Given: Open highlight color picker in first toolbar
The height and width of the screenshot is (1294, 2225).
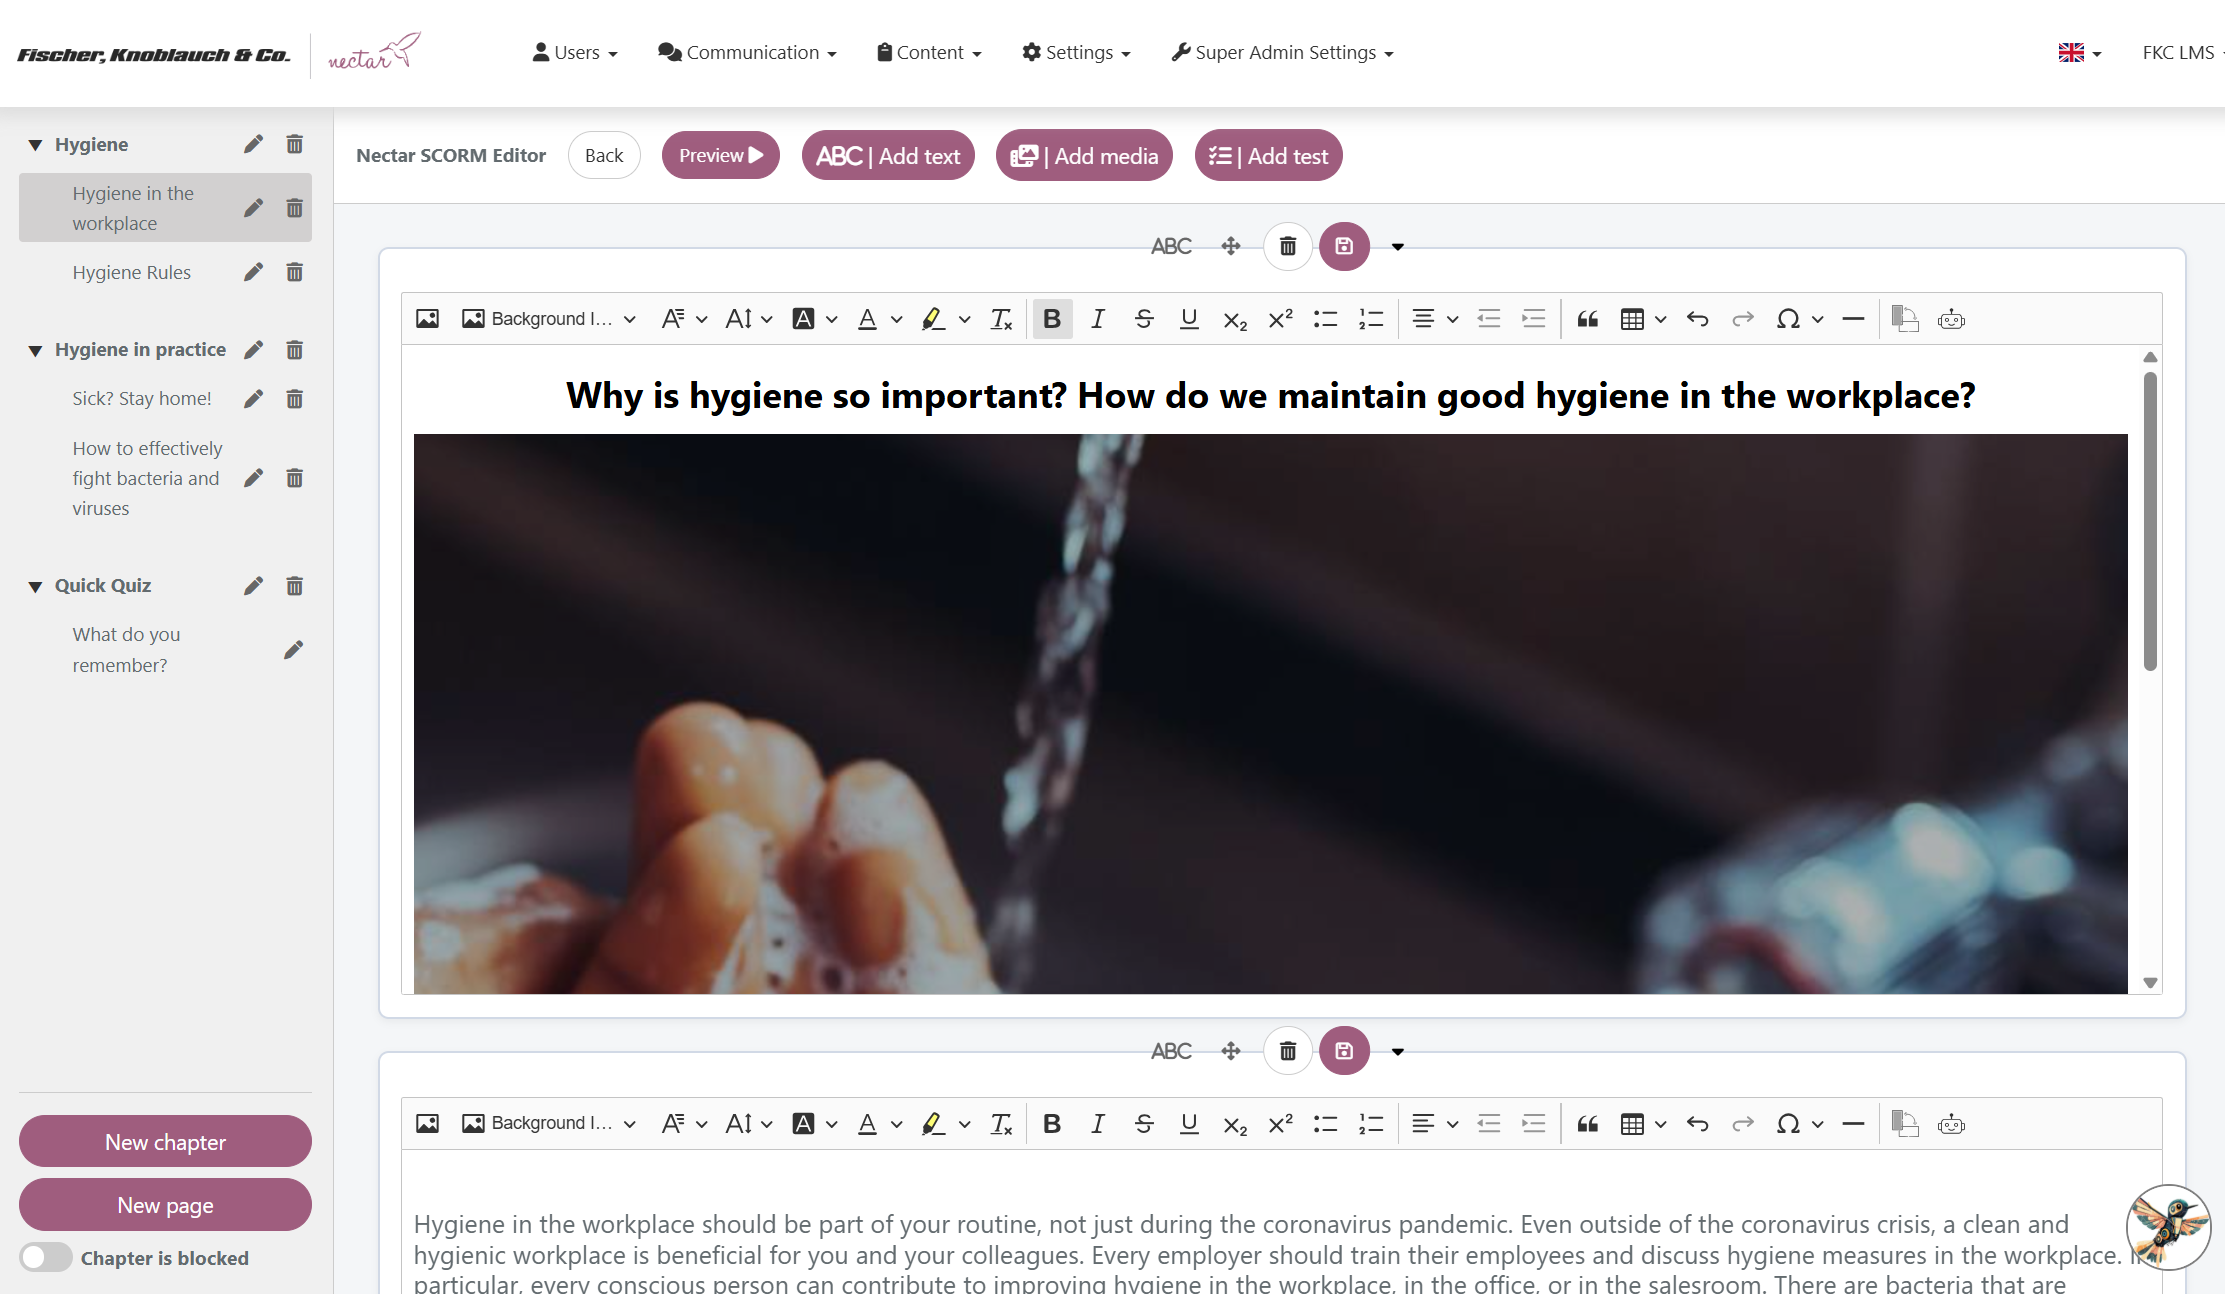Looking at the screenshot, I should [x=964, y=319].
